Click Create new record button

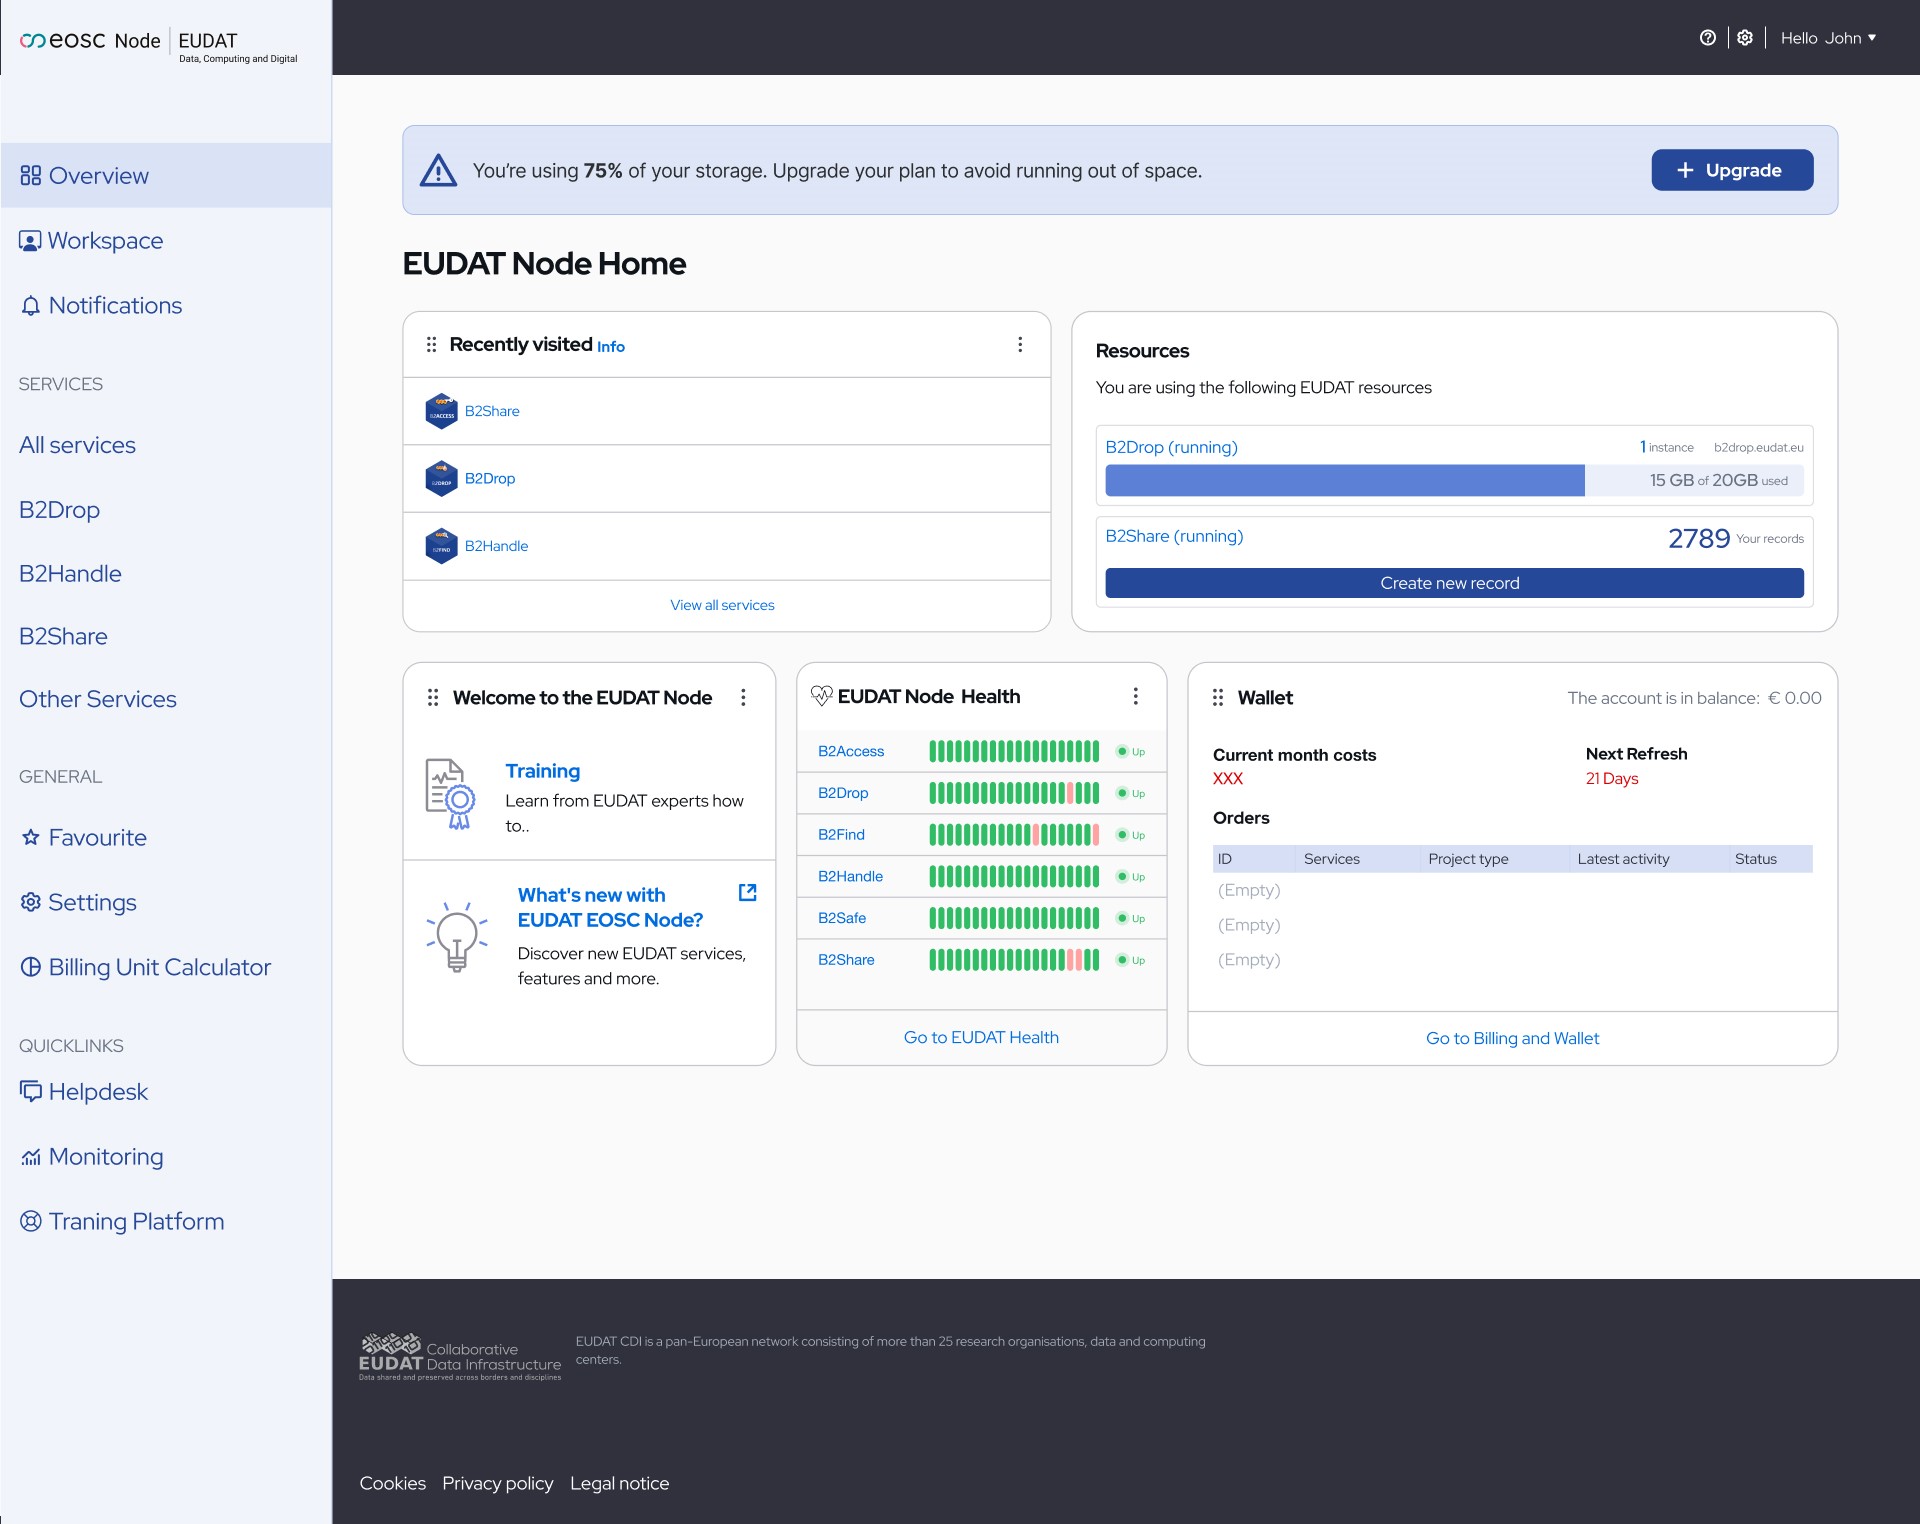pos(1453,583)
